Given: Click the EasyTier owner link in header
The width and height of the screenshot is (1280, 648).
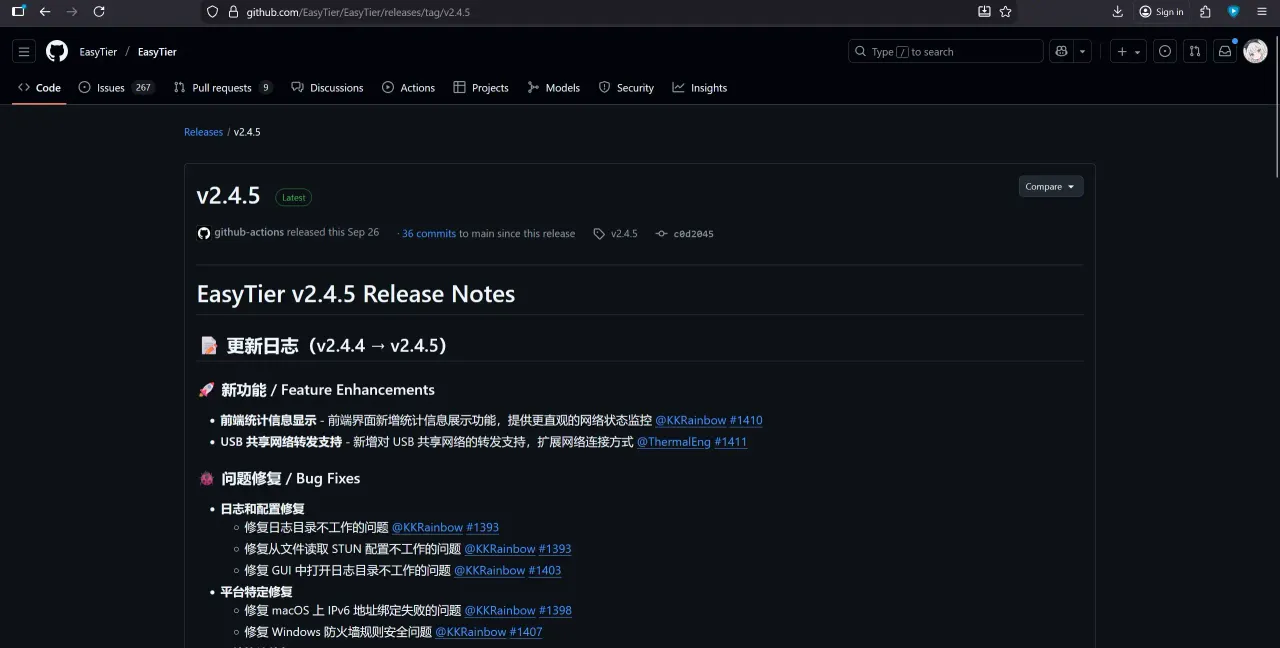Looking at the screenshot, I should (98, 52).
